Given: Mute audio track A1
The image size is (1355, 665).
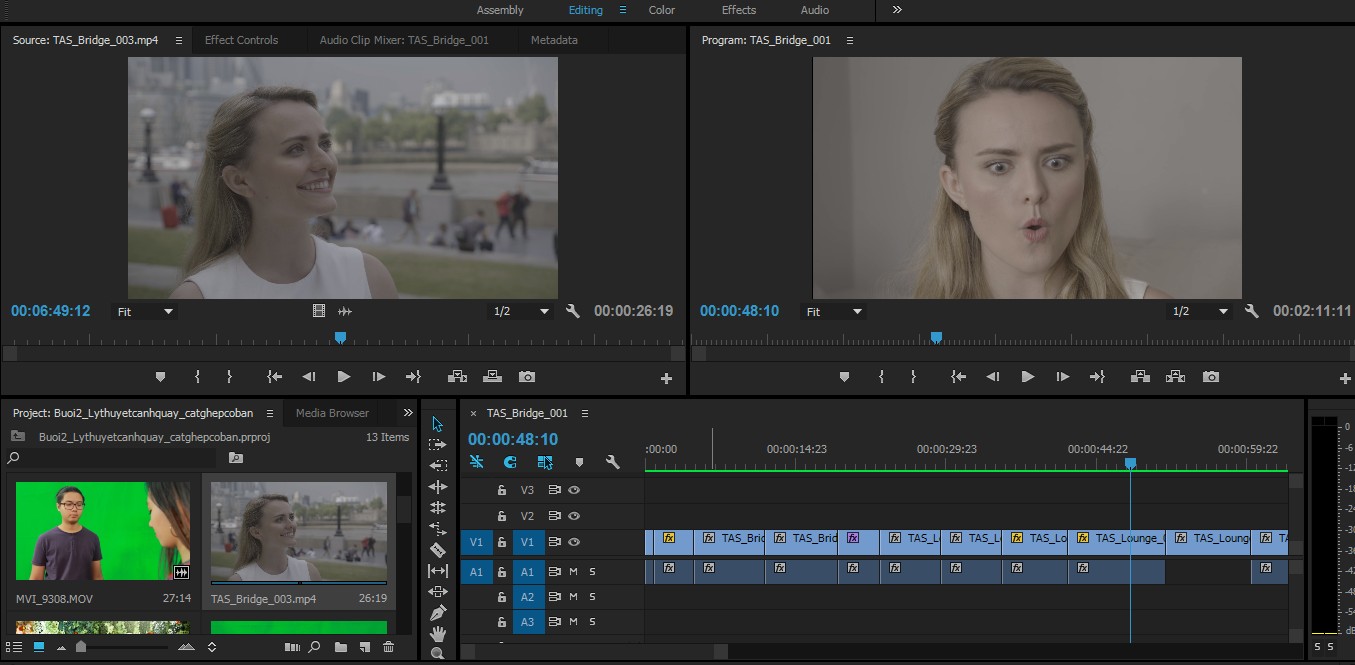Looking at the screenshot, I should click(x=574, y=572).
